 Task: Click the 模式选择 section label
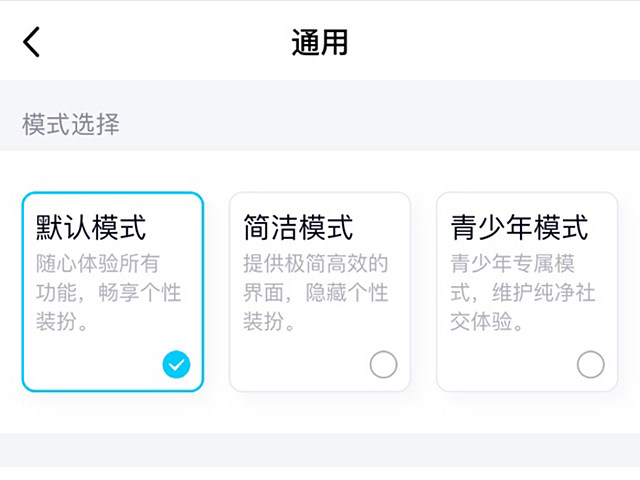[71, 125]
